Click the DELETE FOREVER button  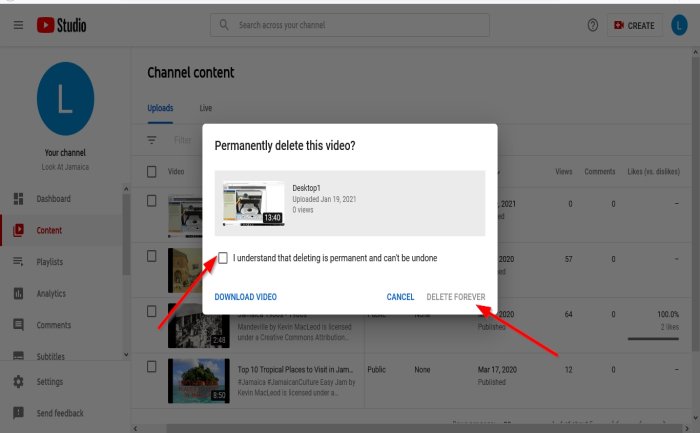coord(456,297)
